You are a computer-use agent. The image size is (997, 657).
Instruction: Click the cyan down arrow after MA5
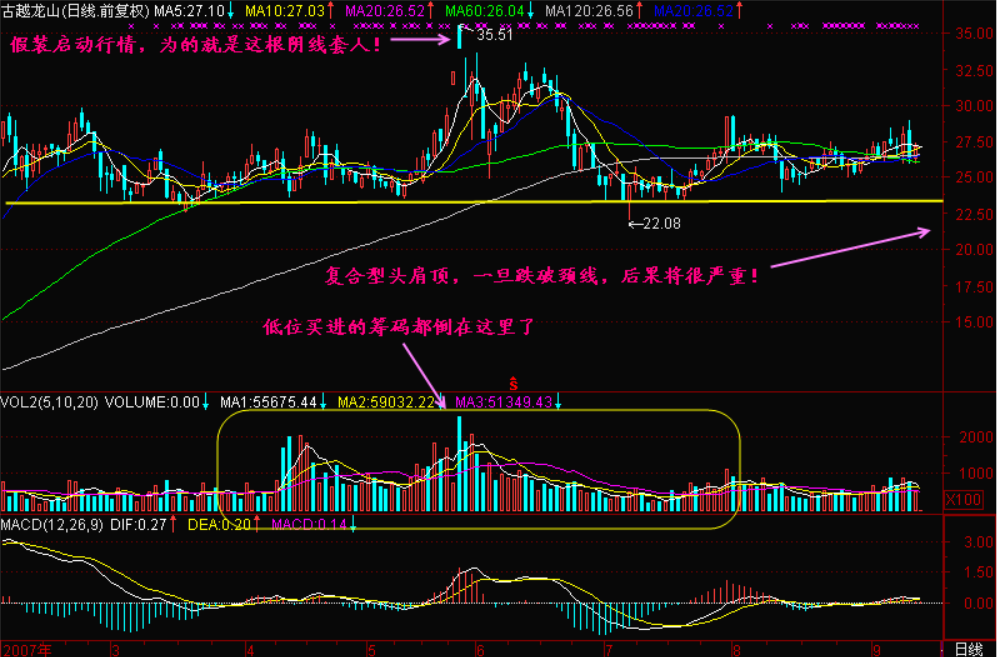click(233, 11)
